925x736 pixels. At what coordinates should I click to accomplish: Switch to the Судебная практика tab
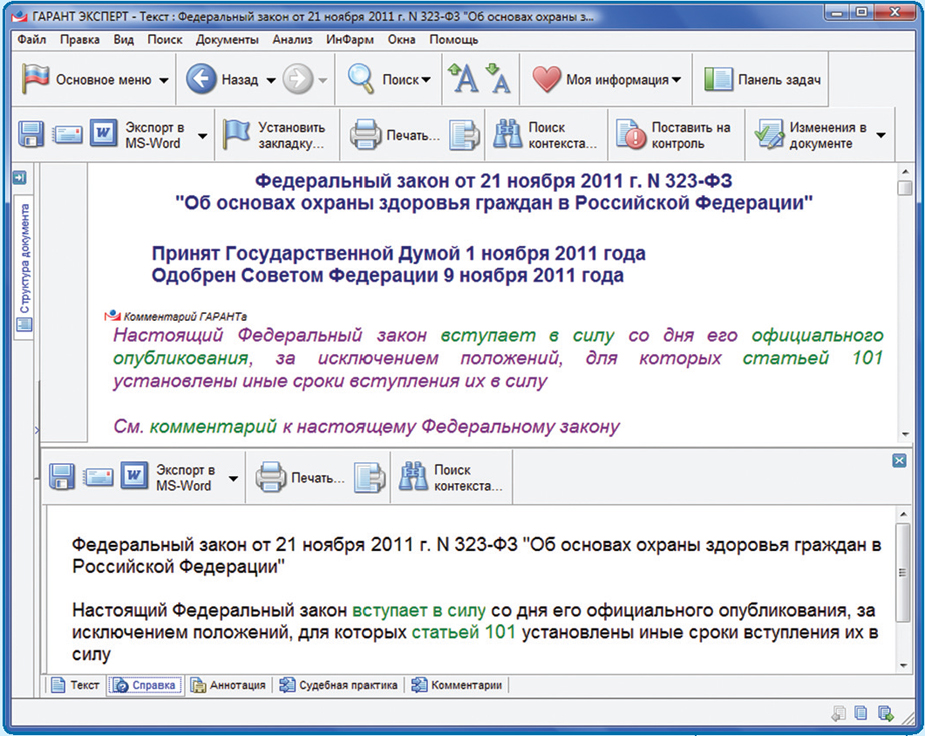(338, 685)
